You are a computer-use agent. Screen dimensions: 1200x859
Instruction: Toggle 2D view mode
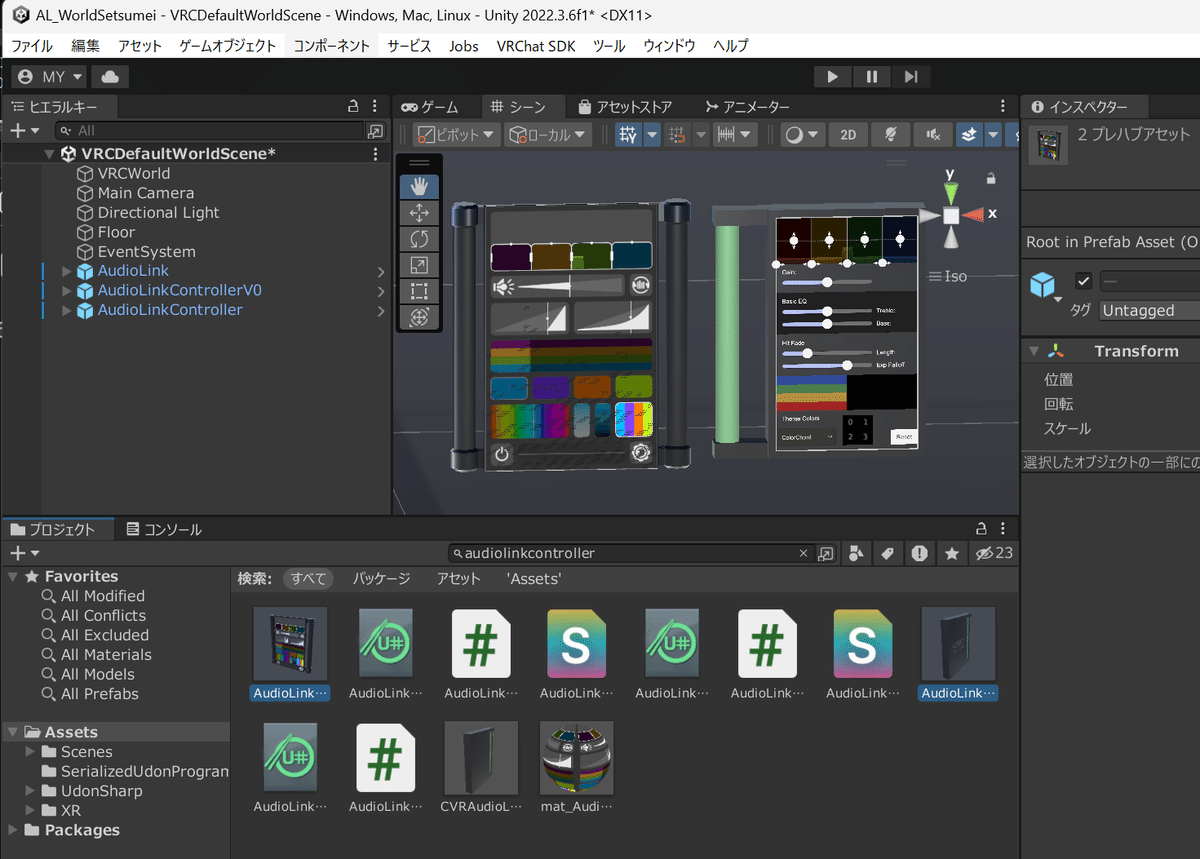click(848, 135)
